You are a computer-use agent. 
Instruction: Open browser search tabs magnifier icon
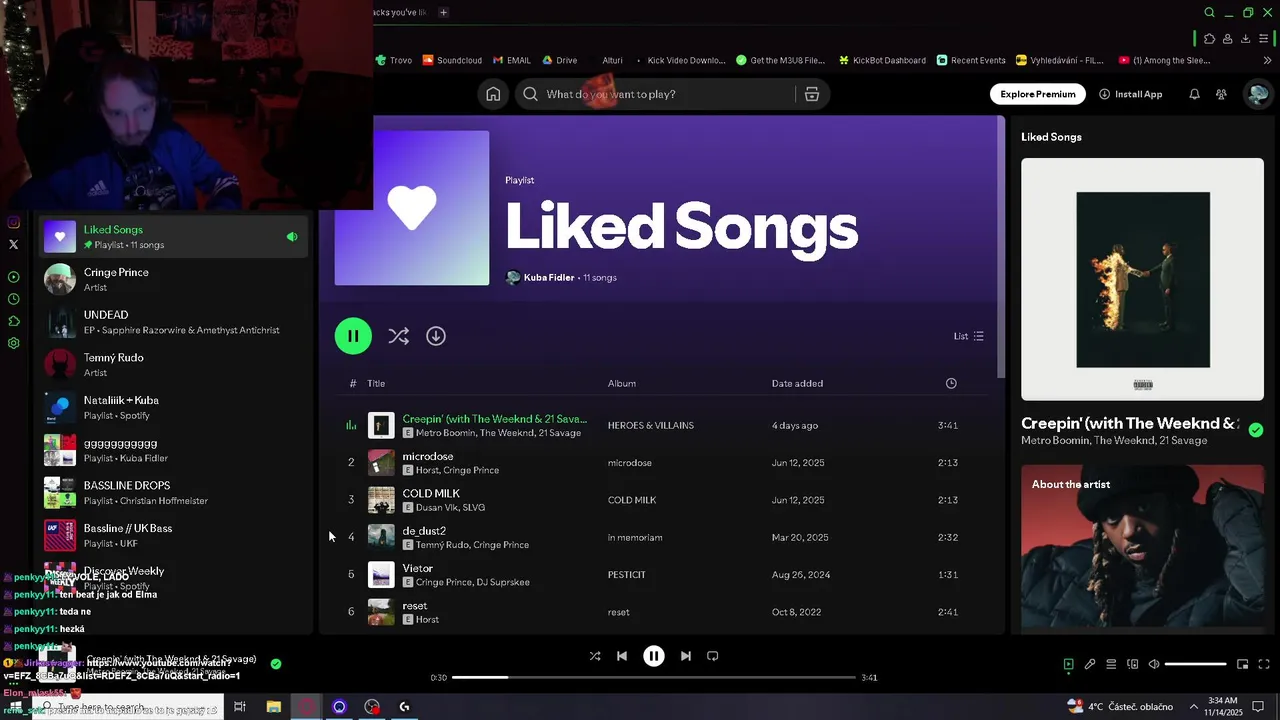pos(1209,13)
